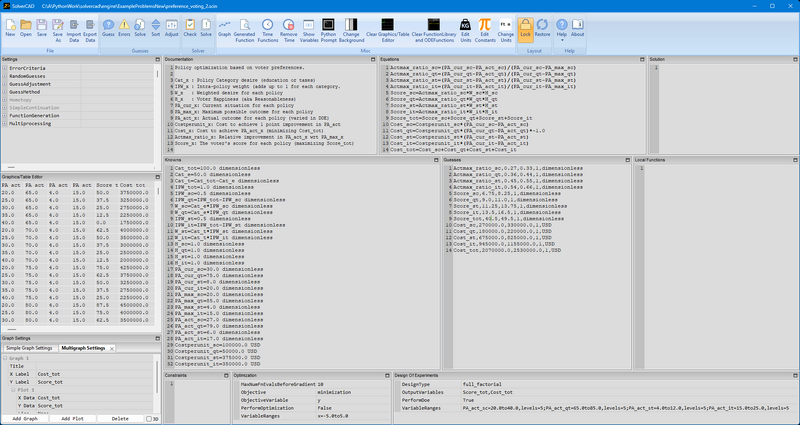Toggle the 3D checkbox in Graph Settings
This screenshot has width=800, height=425.
149,419
